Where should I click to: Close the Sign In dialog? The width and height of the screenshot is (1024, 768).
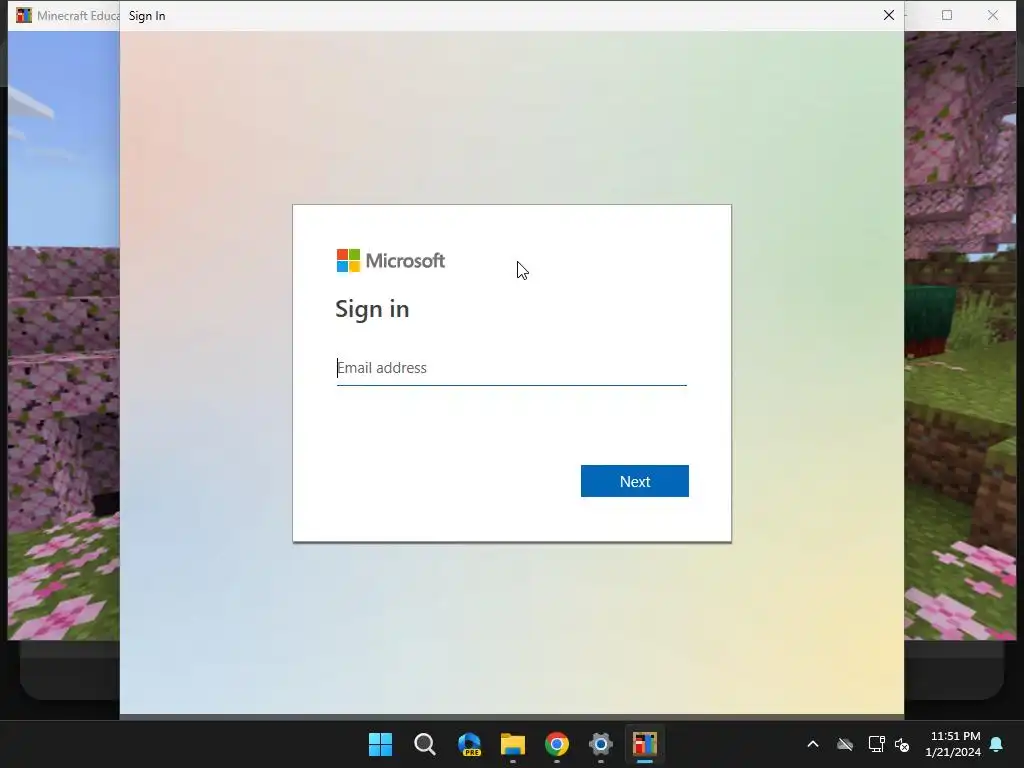(889, 15)
